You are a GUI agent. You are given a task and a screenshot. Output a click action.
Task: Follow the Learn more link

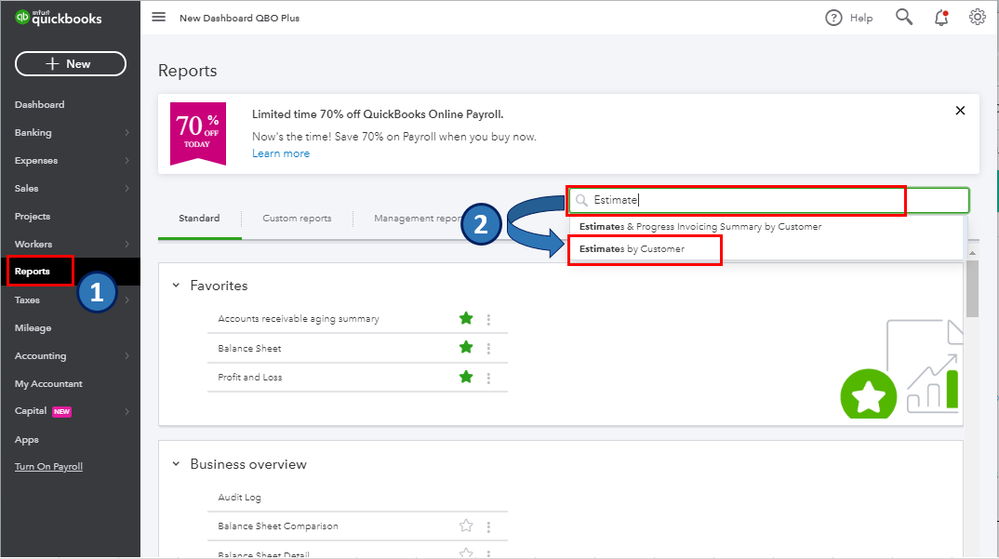click(281, 154)
